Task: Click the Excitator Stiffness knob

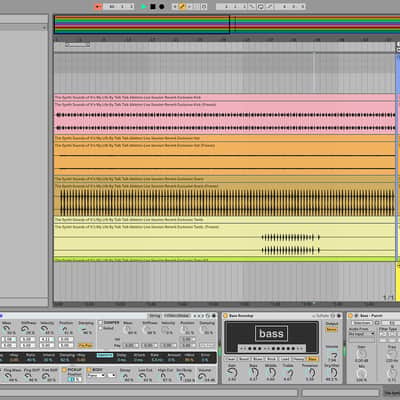Action: [x=25, y=328]
